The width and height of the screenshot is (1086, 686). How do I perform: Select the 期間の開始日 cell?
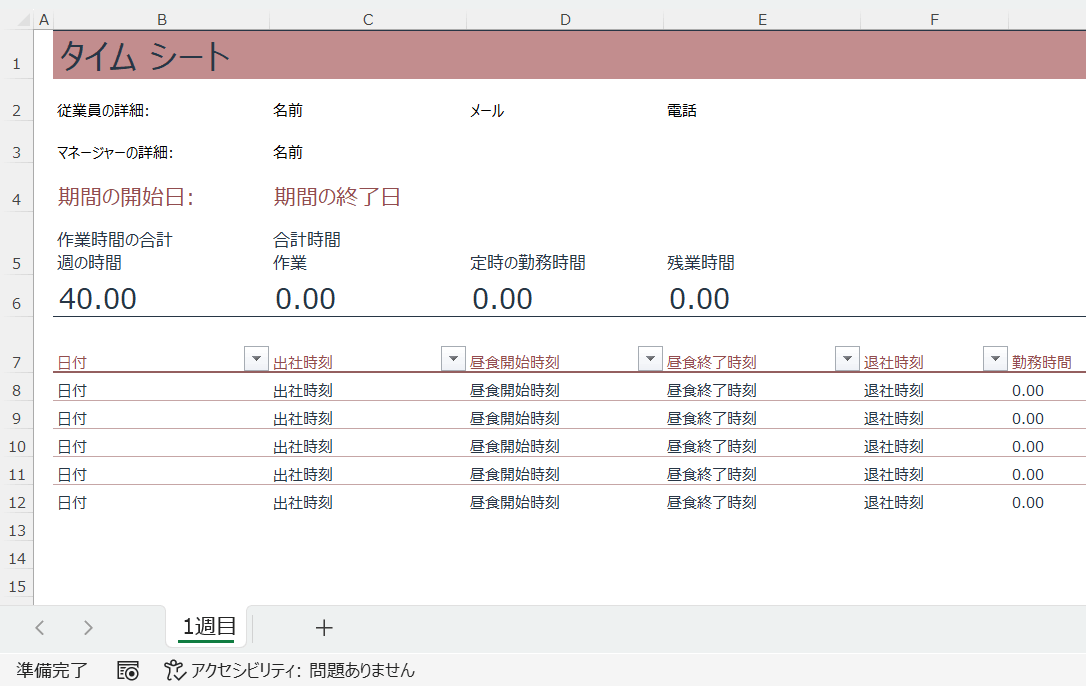click(x=125, y=197)
